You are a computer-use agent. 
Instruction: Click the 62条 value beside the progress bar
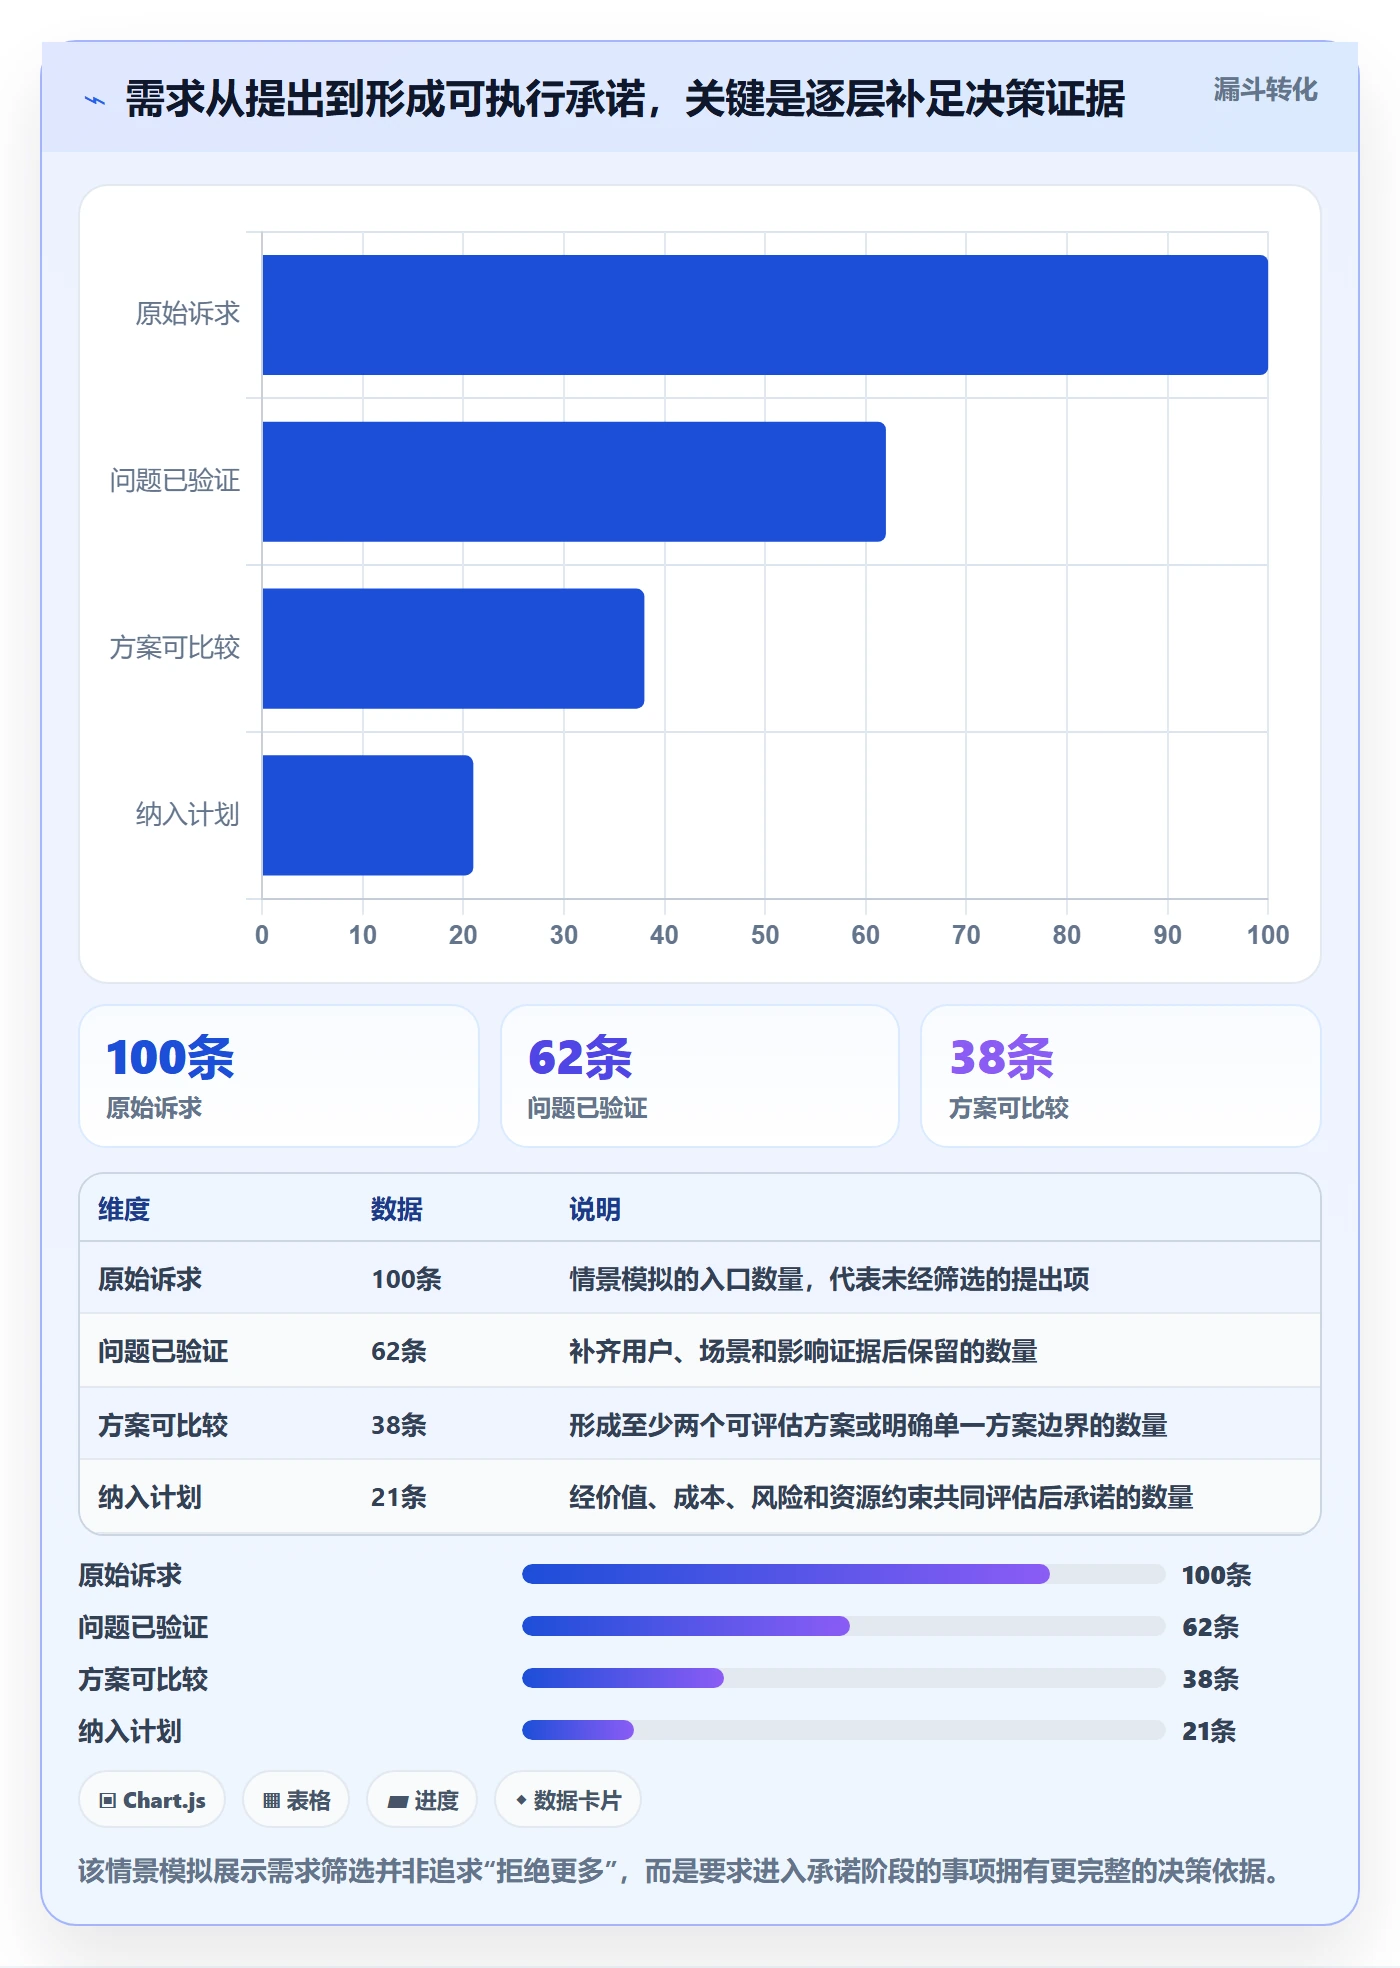(x=1210, y=1627)
